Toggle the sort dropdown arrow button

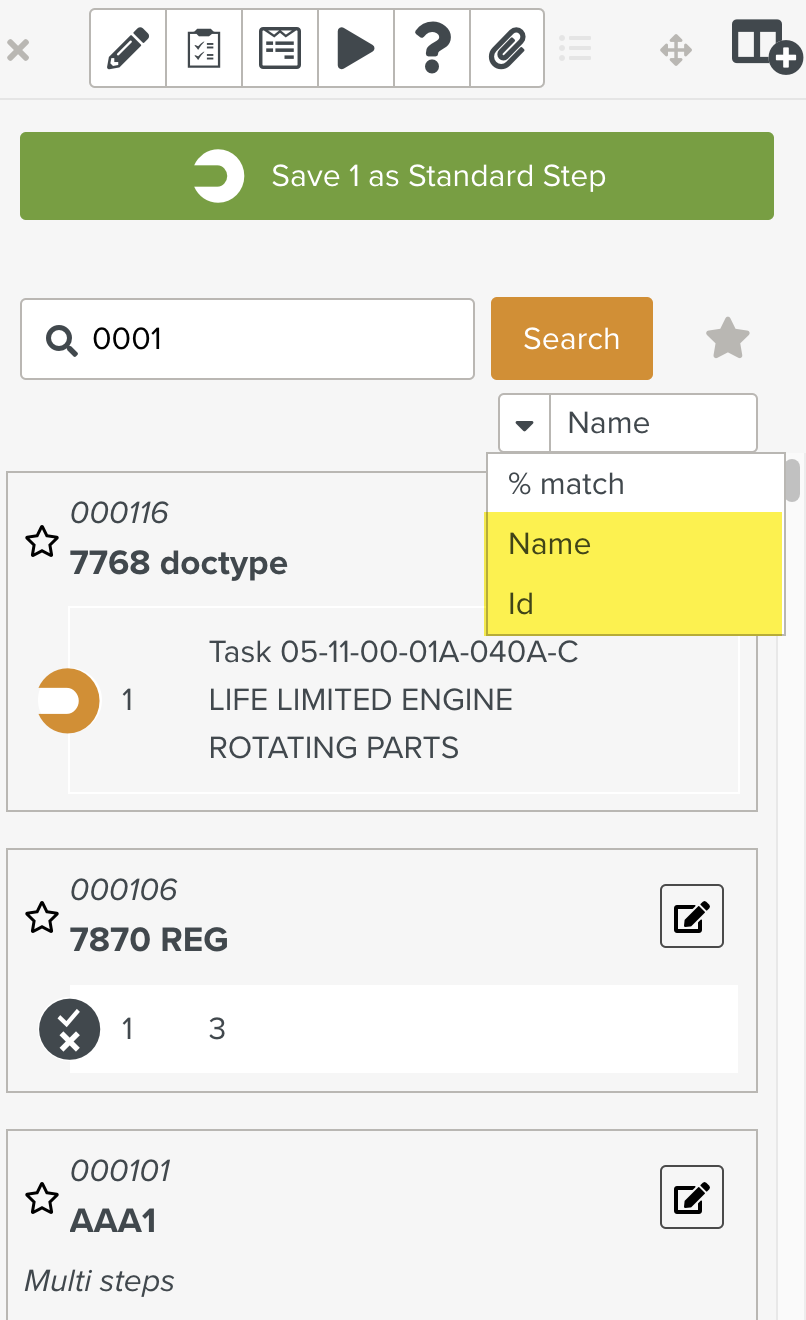(x=524, y=424)
